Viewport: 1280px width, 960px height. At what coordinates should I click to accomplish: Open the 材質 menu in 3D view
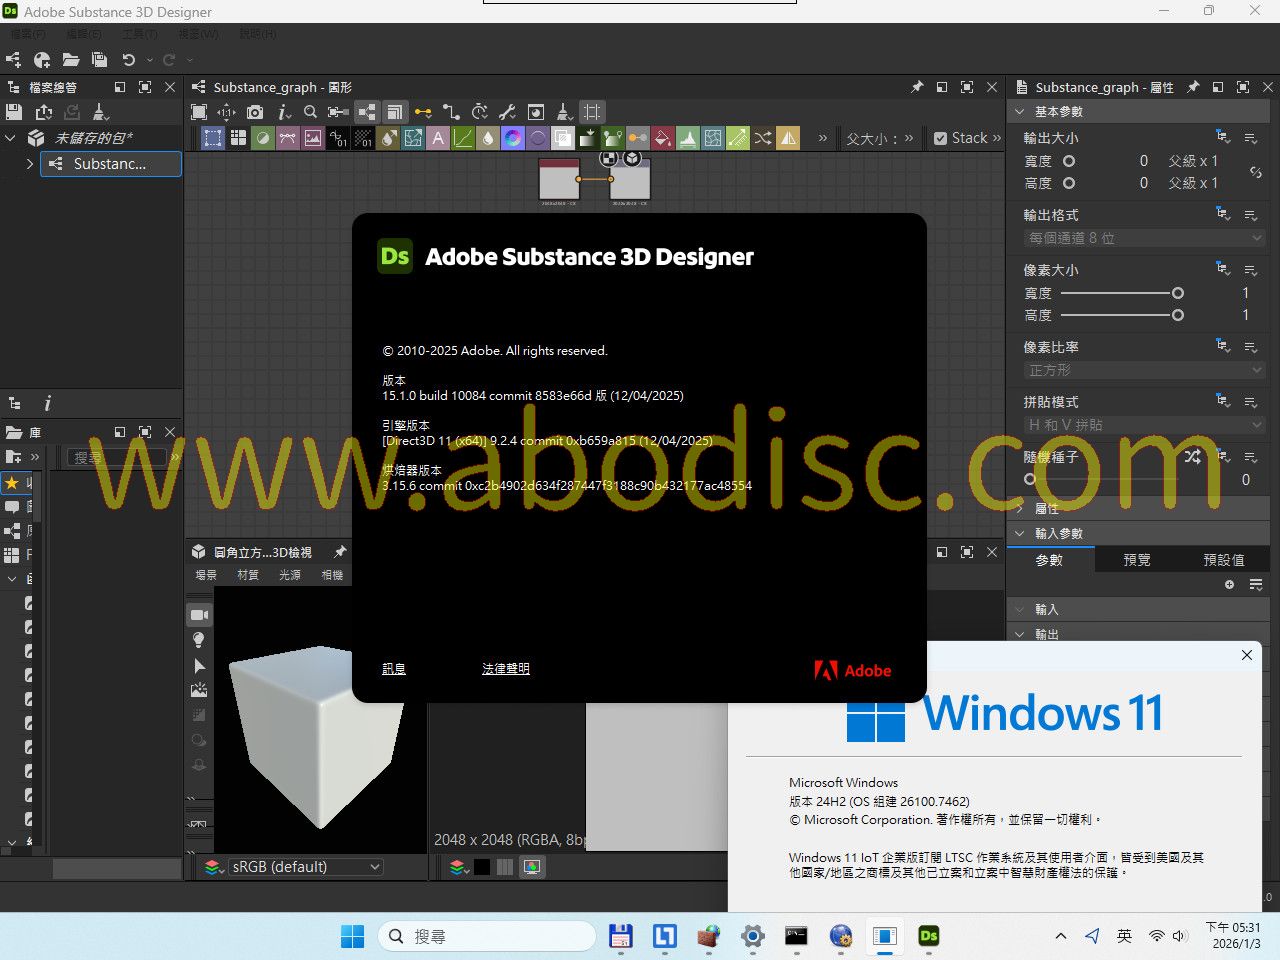point(248,575)
